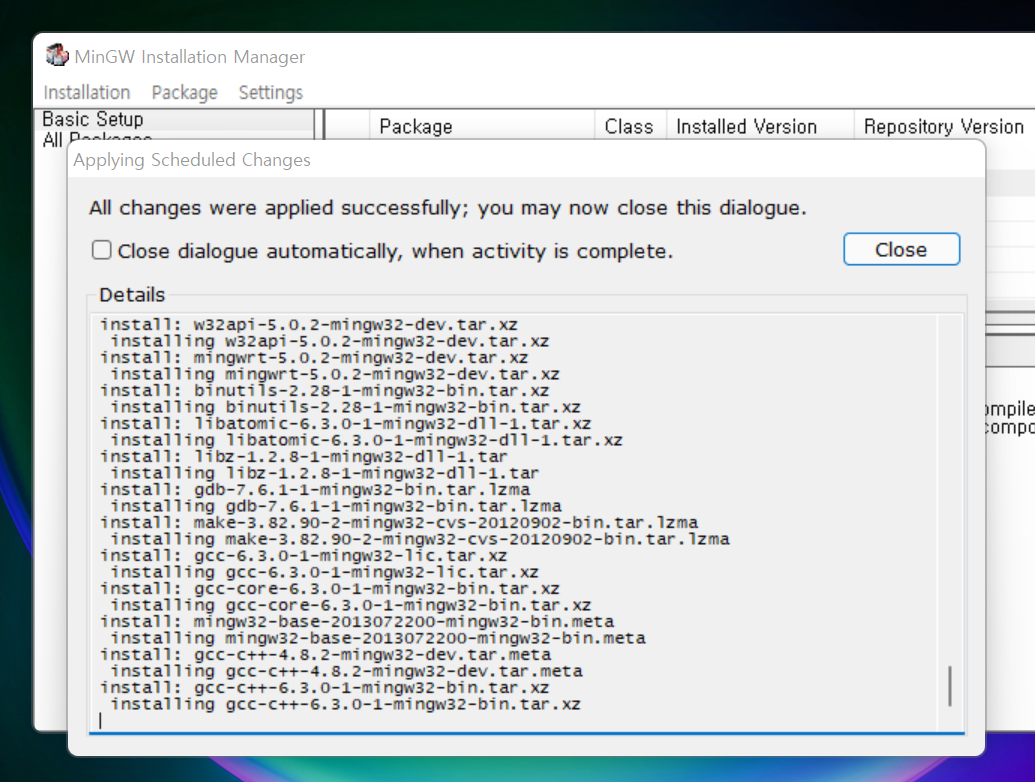
Task: Enable close dialogue automatically checkbox
Action: click(102, 250)
